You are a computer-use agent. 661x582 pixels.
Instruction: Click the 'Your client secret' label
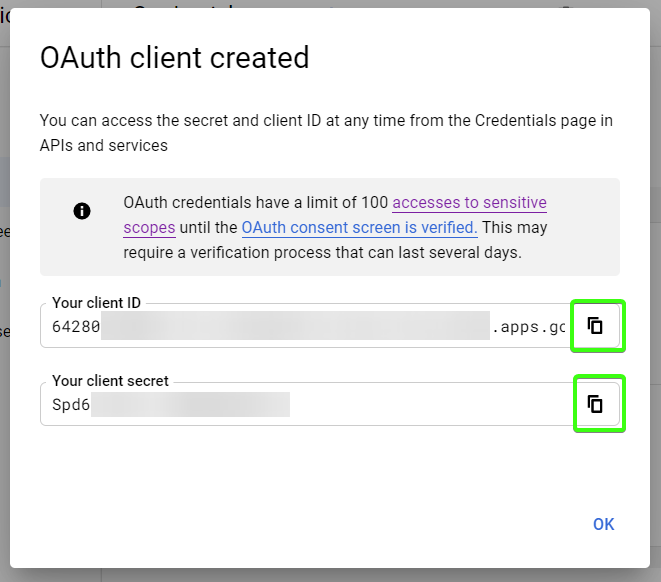click(x=110, y=381)
